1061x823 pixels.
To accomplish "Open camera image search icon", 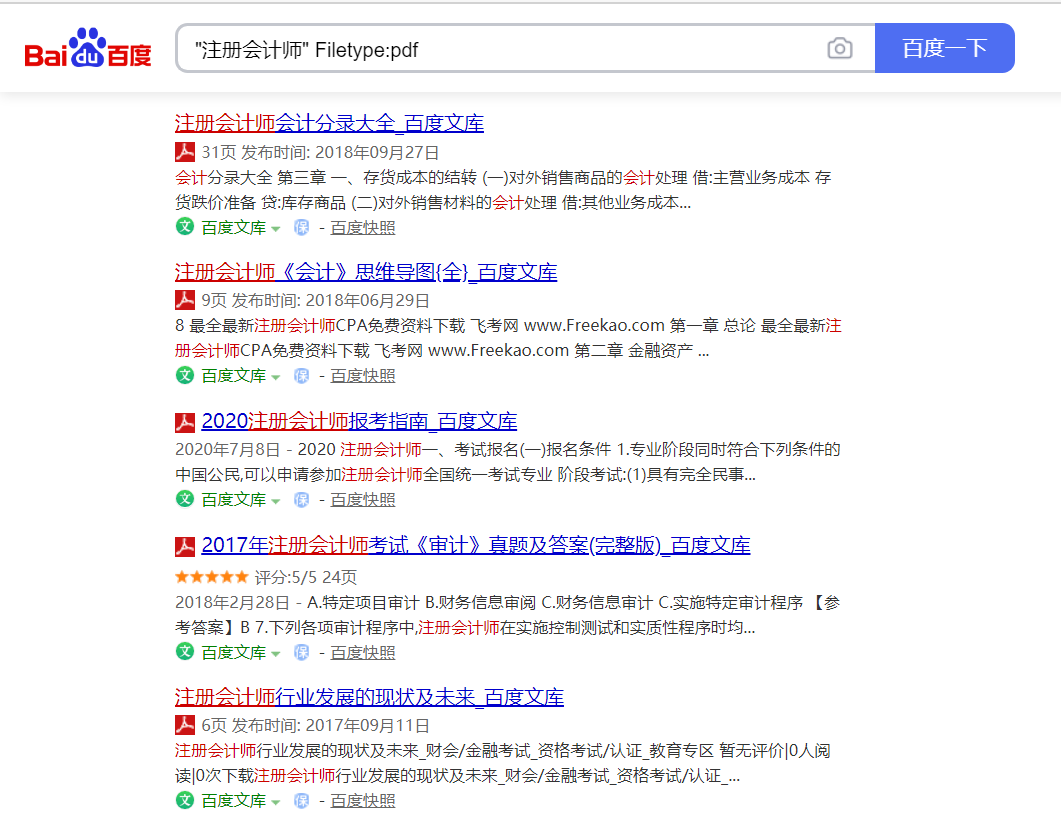I will pos(840,48).
